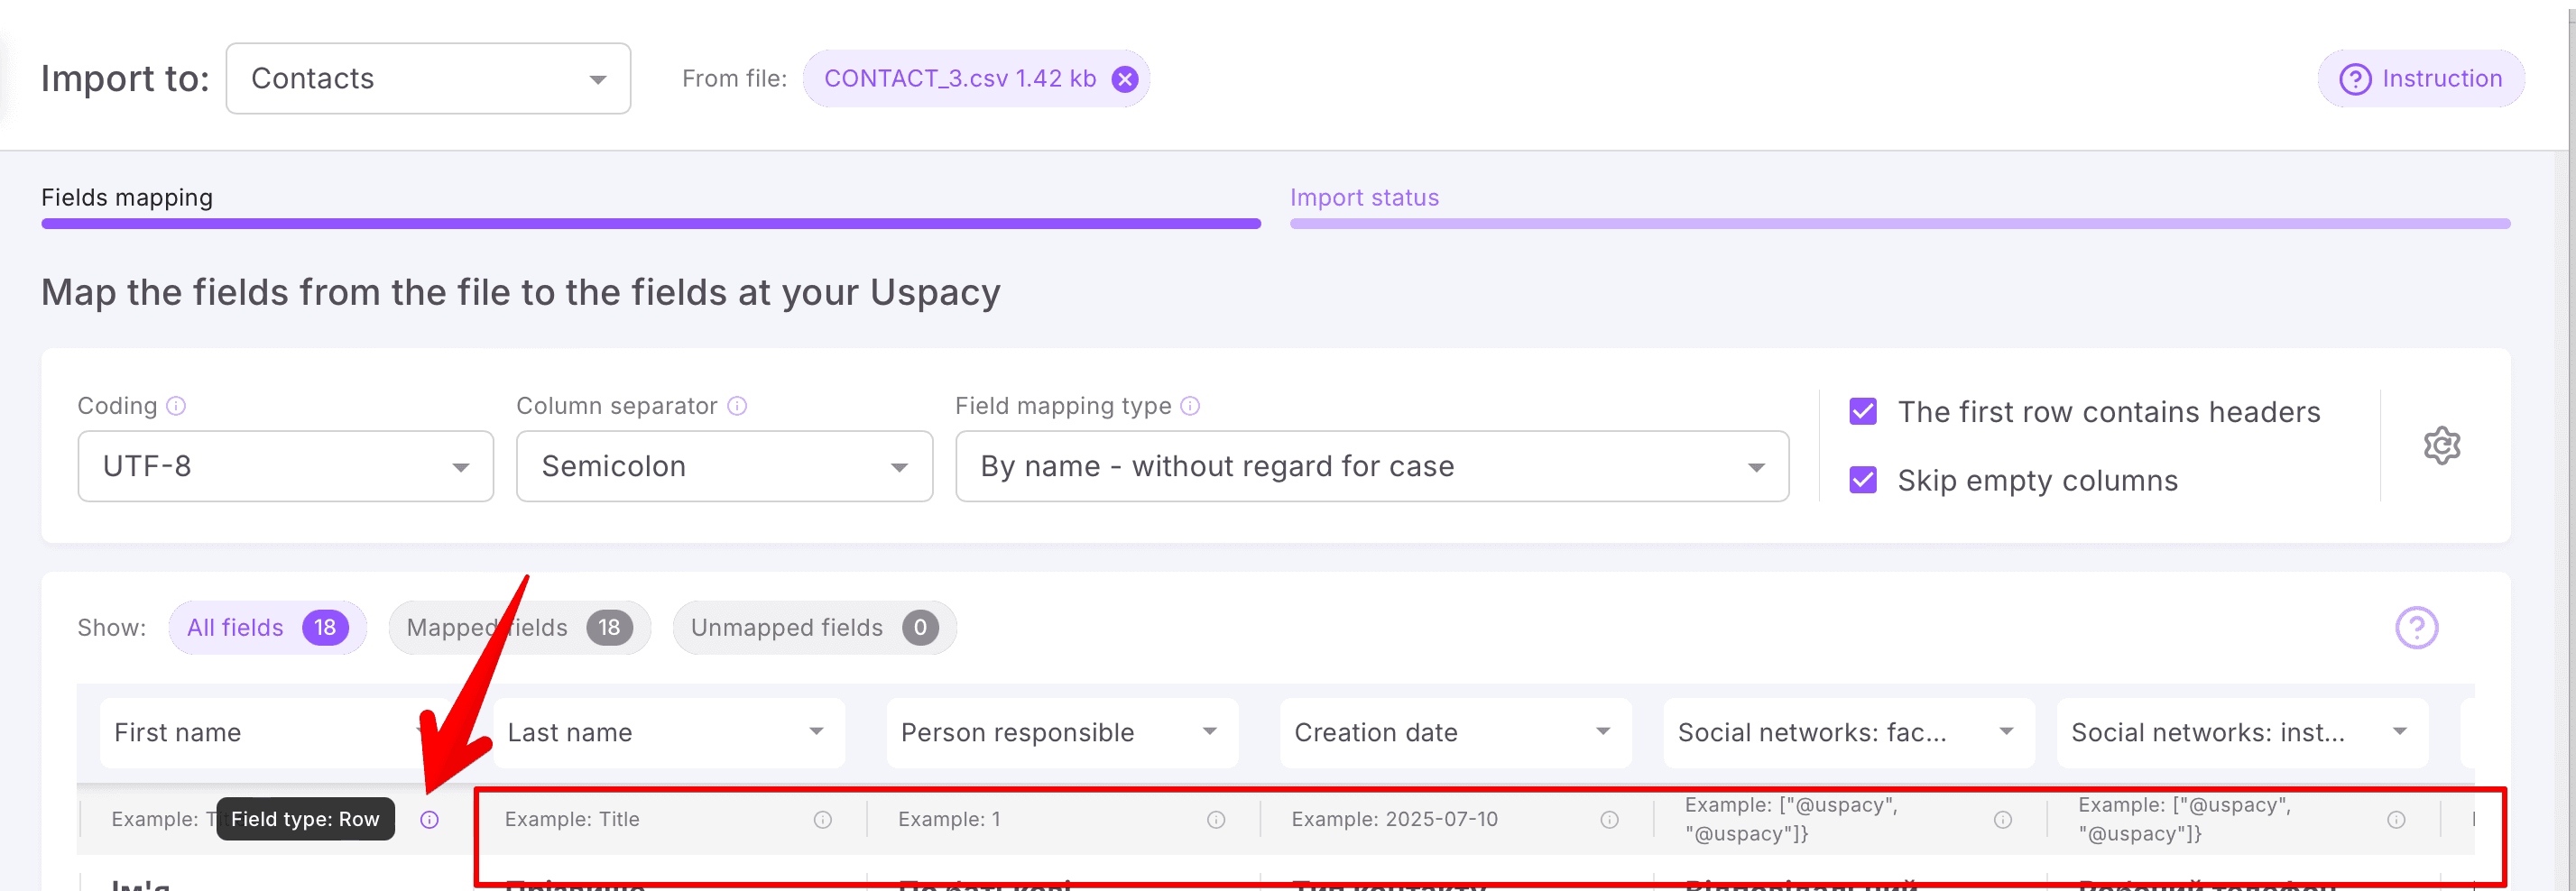Open the purple help question mark icon

(2417, 628)
